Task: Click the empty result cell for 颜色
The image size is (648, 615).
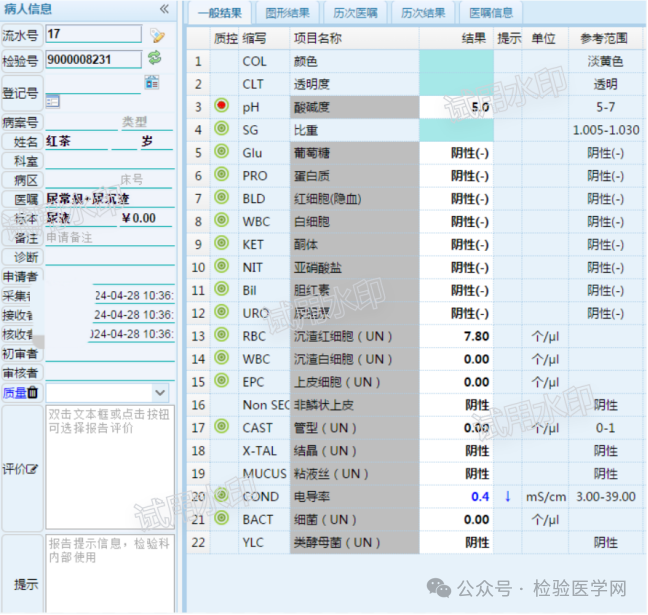Action: pos(457,62)
